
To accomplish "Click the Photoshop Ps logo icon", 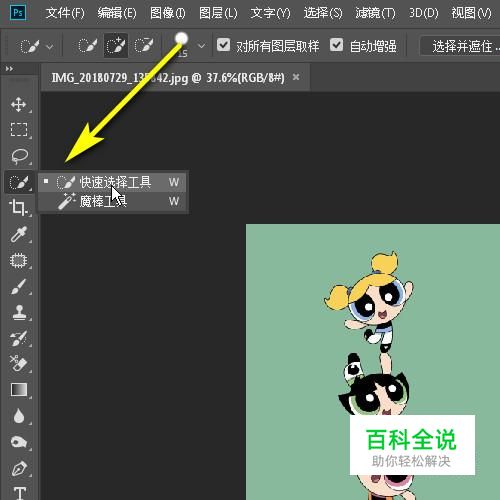I will (18, 13).
